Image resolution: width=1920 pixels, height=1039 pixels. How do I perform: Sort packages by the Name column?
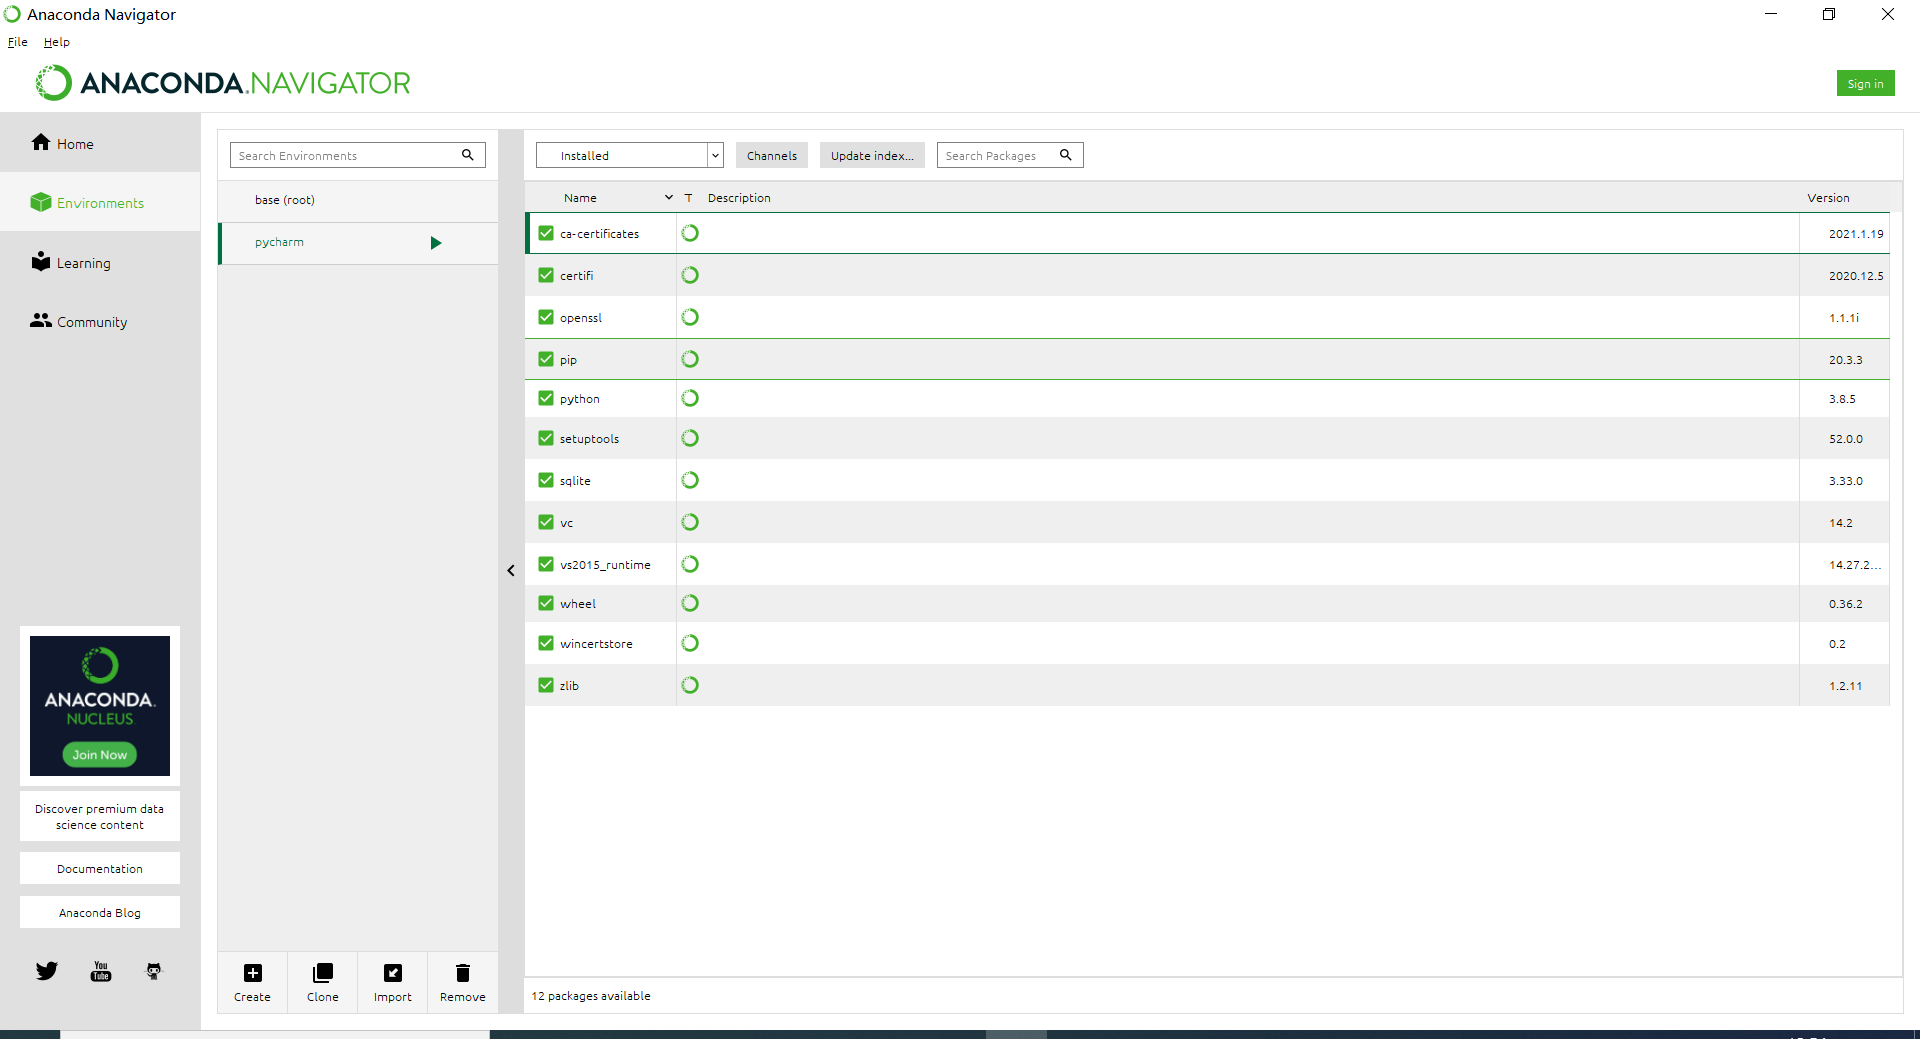point(580,198)
